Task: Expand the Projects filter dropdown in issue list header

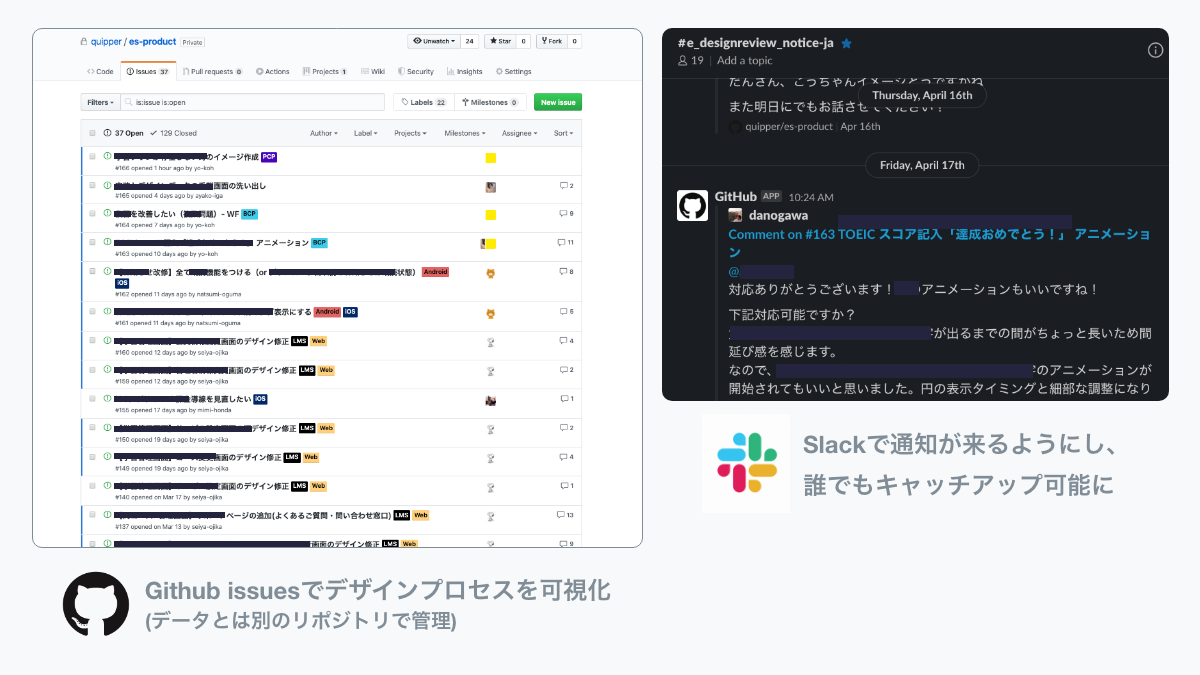Action: coord(409,133)
